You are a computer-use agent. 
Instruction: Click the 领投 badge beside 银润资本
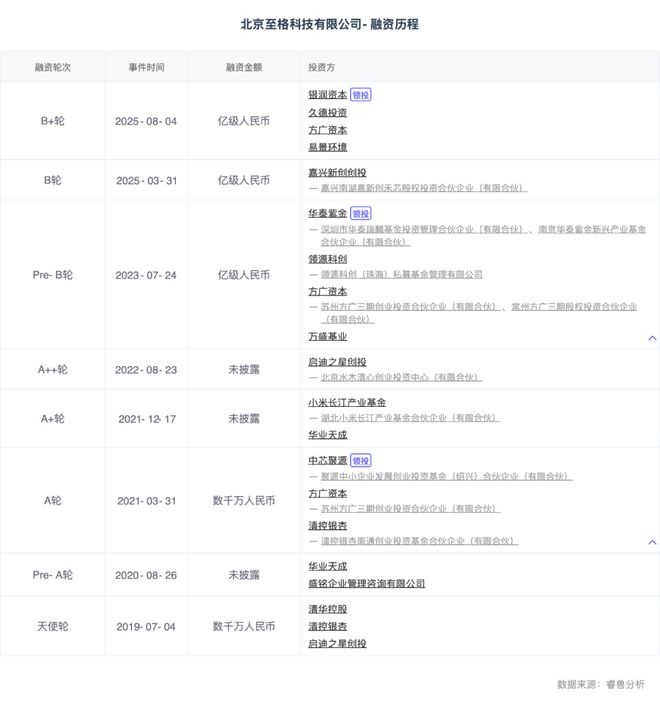361,95
